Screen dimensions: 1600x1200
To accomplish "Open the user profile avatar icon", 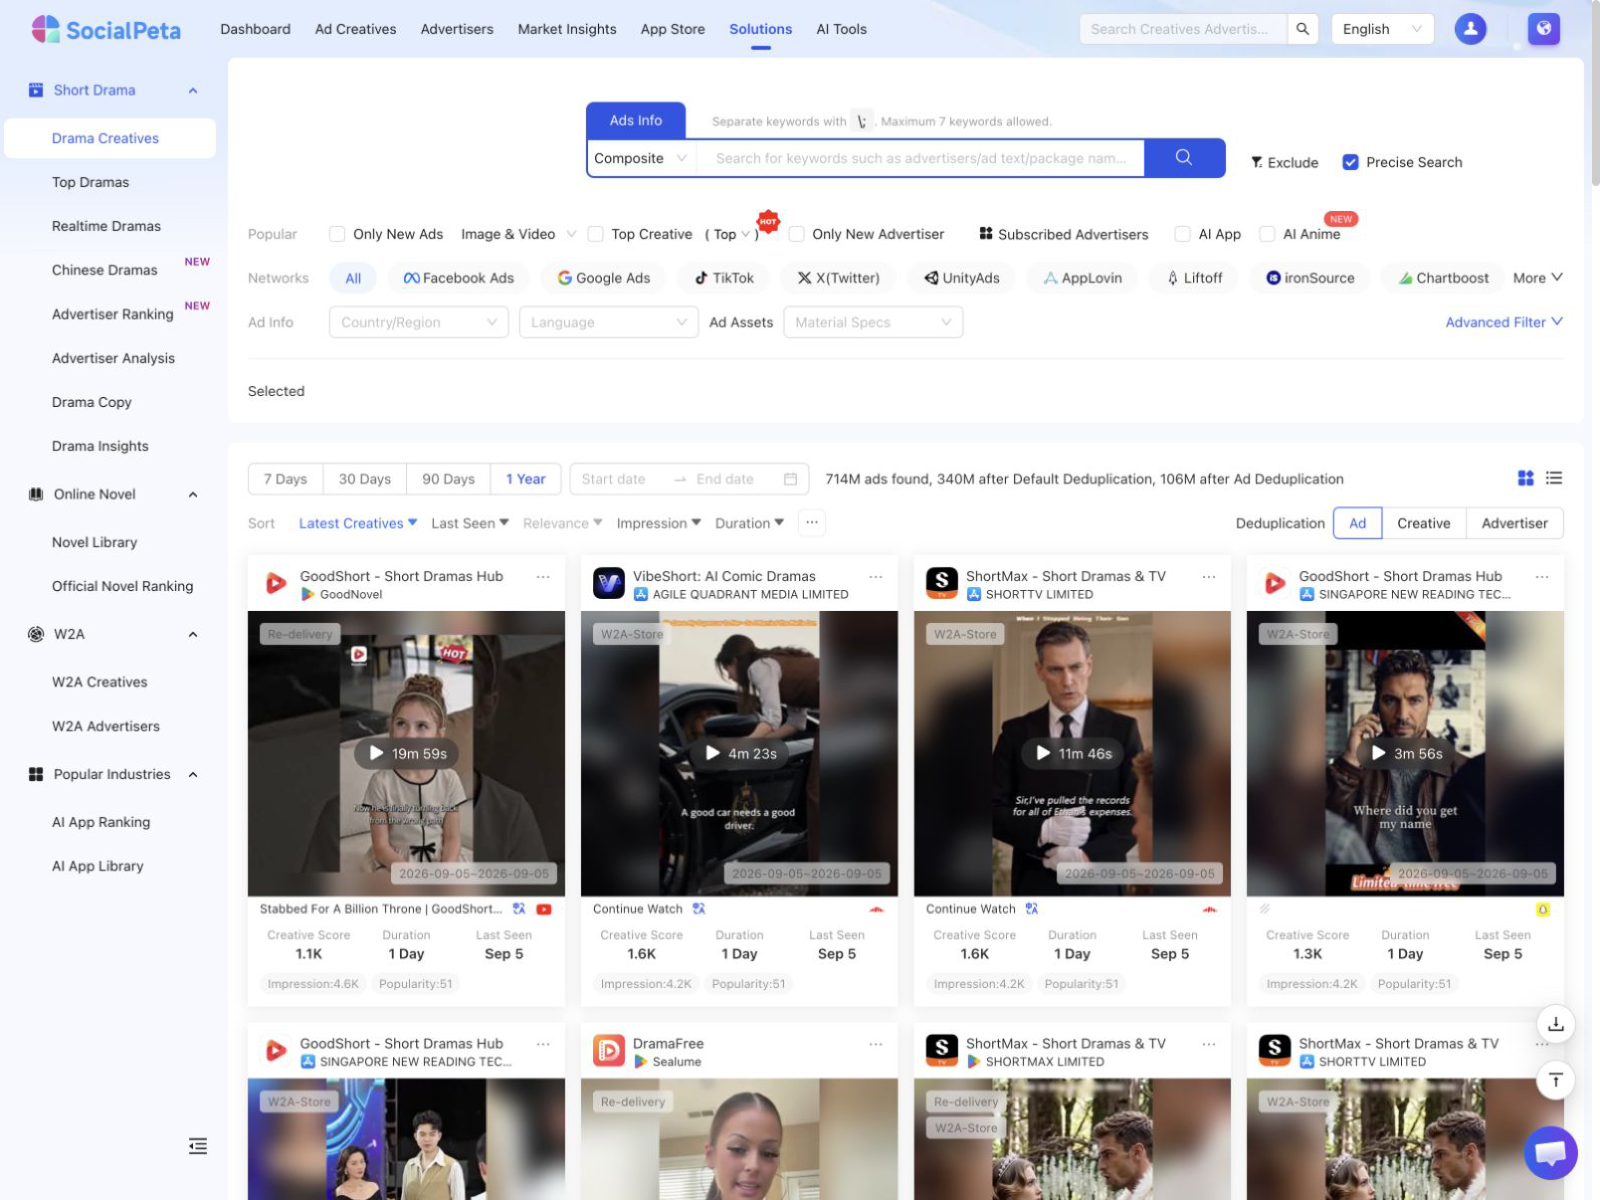I will [1470, 29].
